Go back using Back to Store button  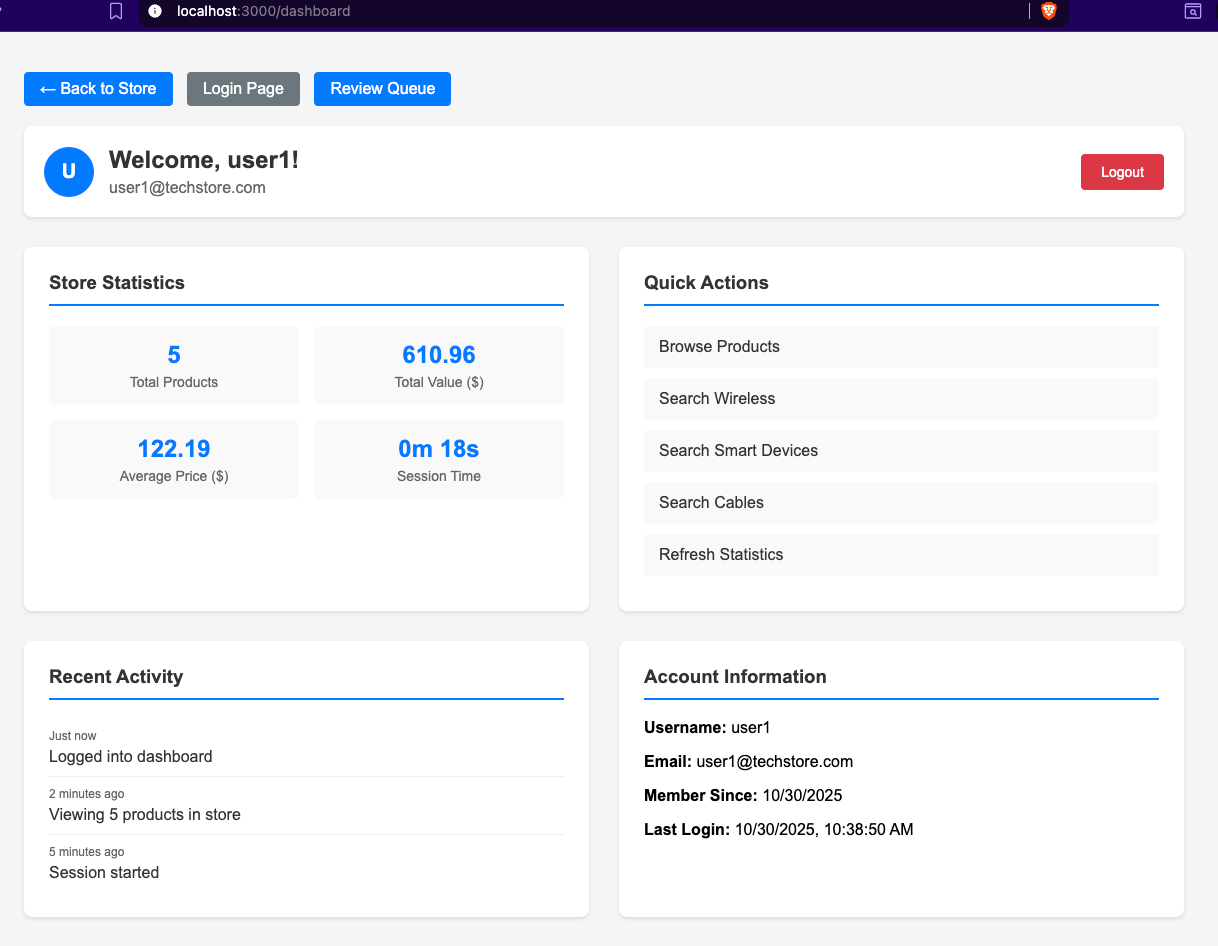pos(98,89)
